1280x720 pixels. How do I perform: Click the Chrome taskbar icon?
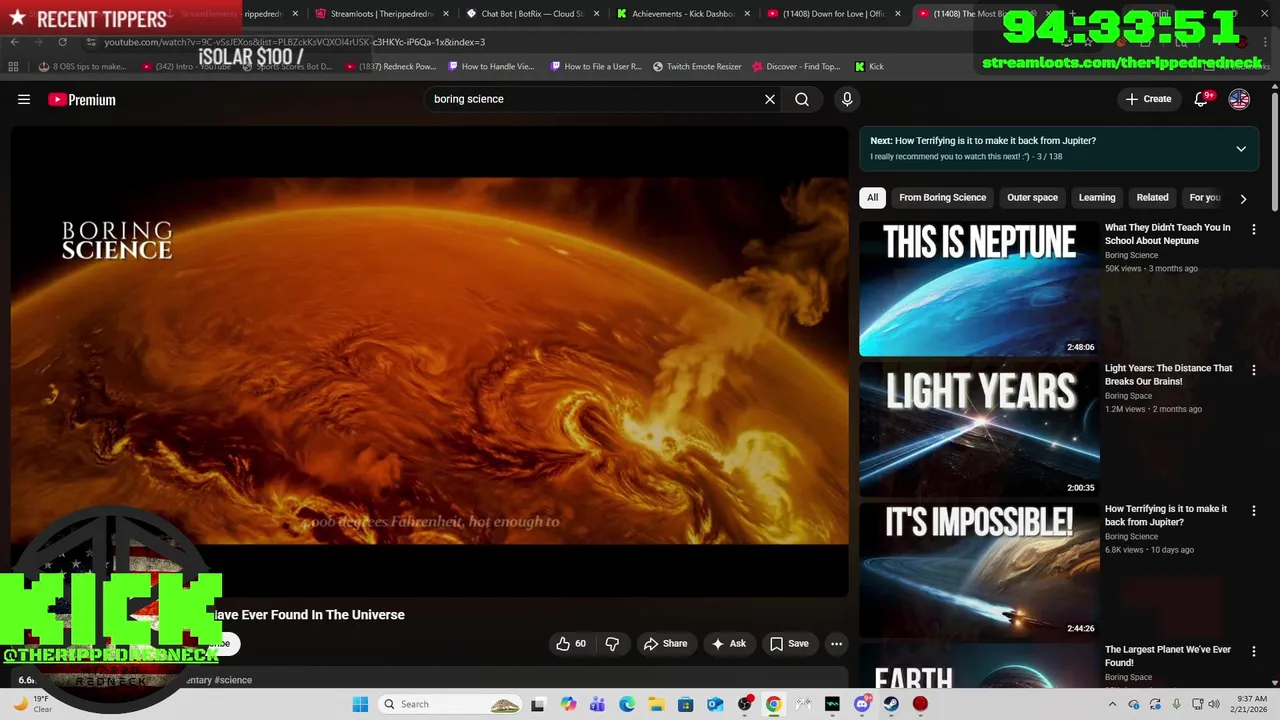tap(773, 704)
